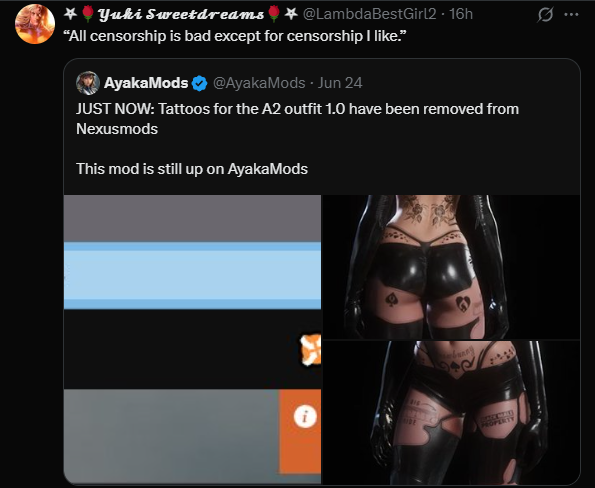
Task: Click 'This mod is still up' text line
Action: coord(192,169)
